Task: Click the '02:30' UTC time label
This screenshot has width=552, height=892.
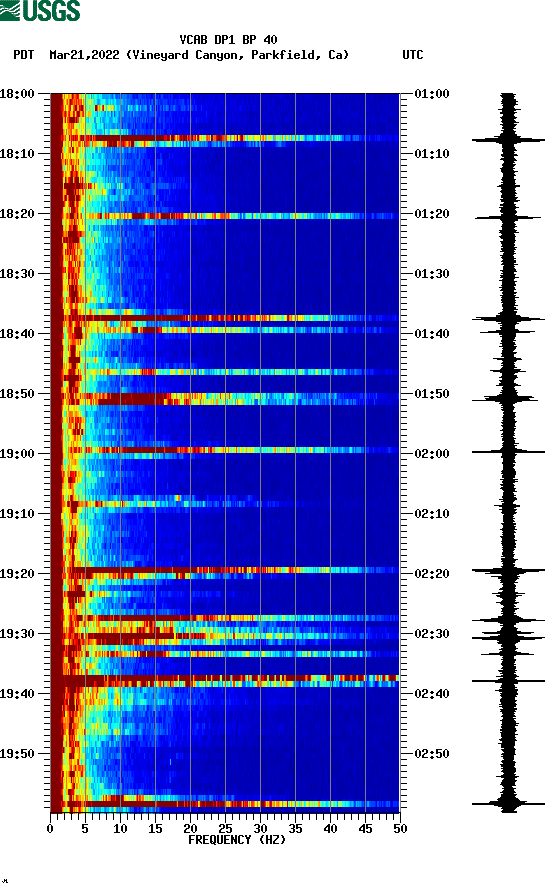Action: coord(432,634)
